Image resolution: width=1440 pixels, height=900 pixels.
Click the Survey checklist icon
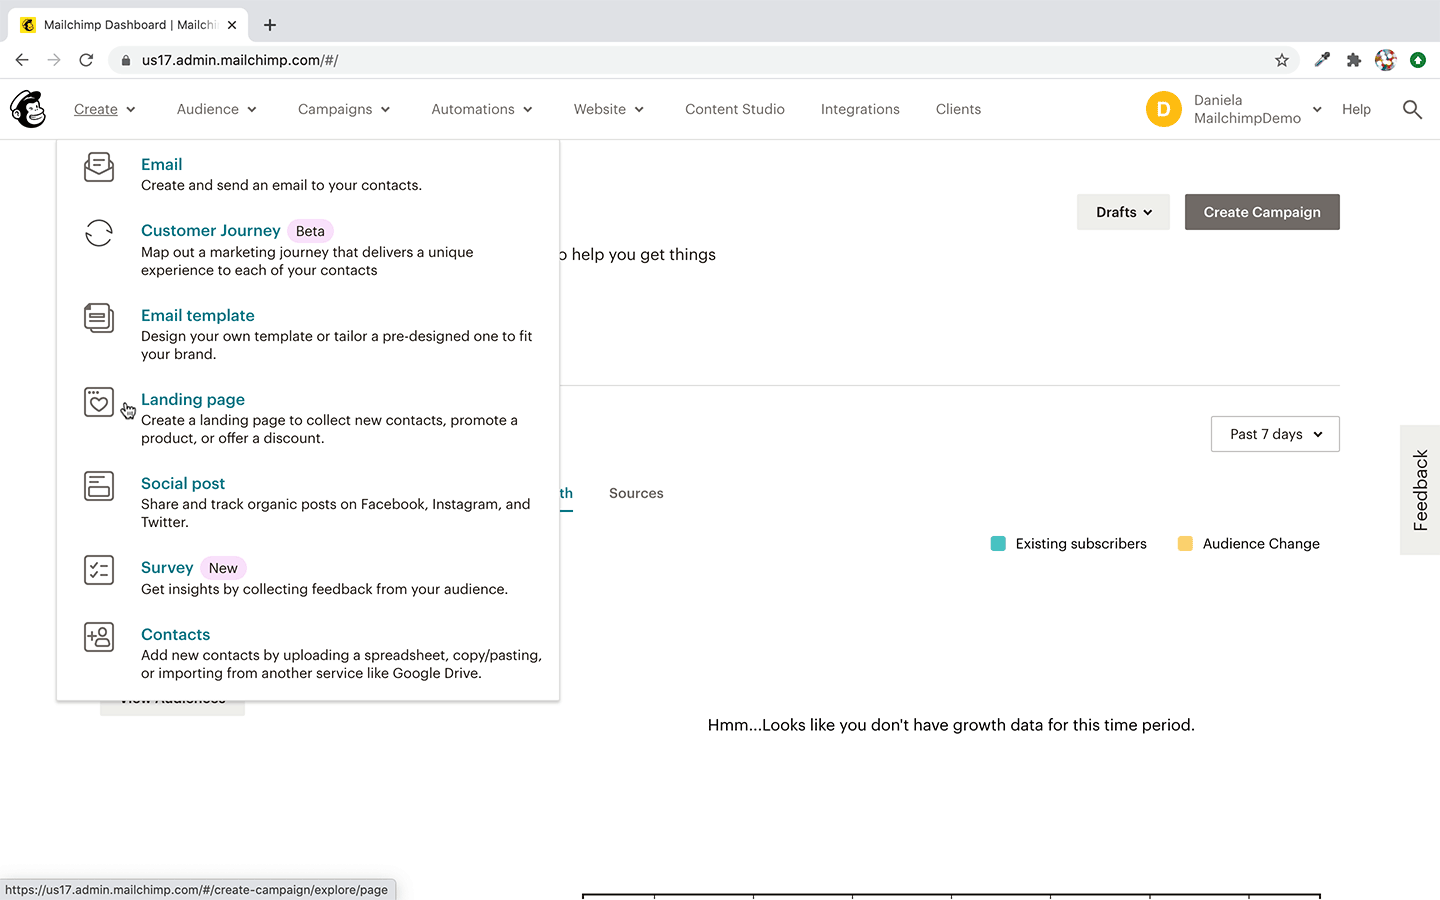(x=99, y=570)
